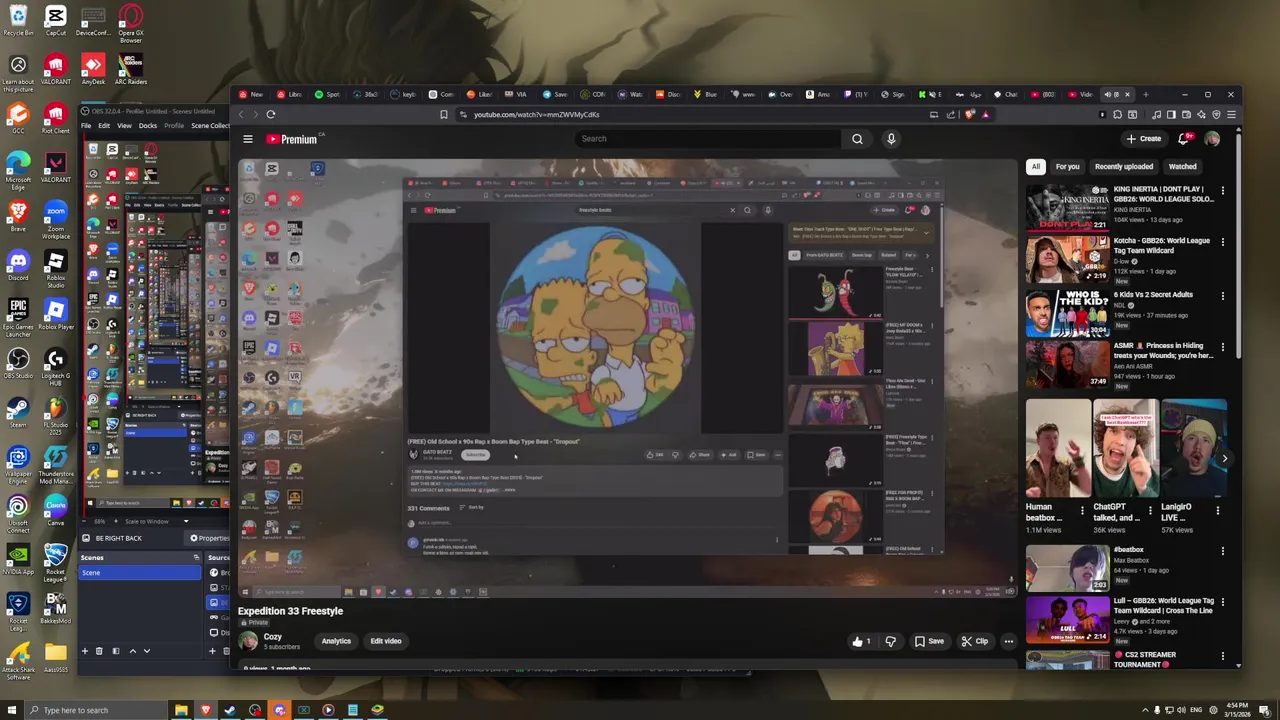This screenshot has width=1280, height=720.
Task: Open CapCut desktop shortcut
Action: click(x=55, y=21)
